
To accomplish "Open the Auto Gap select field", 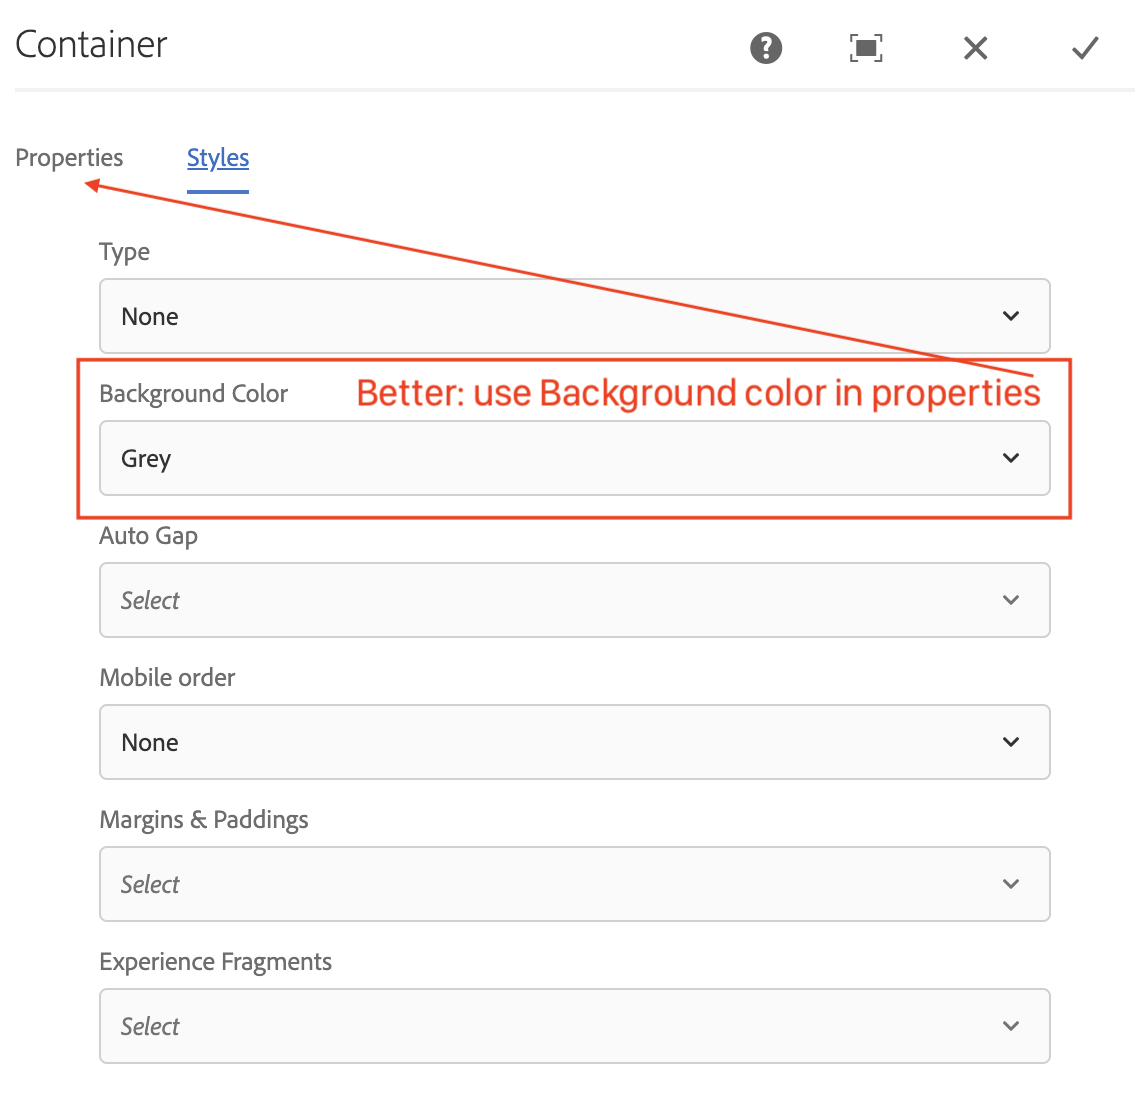I will click(575, 600).
